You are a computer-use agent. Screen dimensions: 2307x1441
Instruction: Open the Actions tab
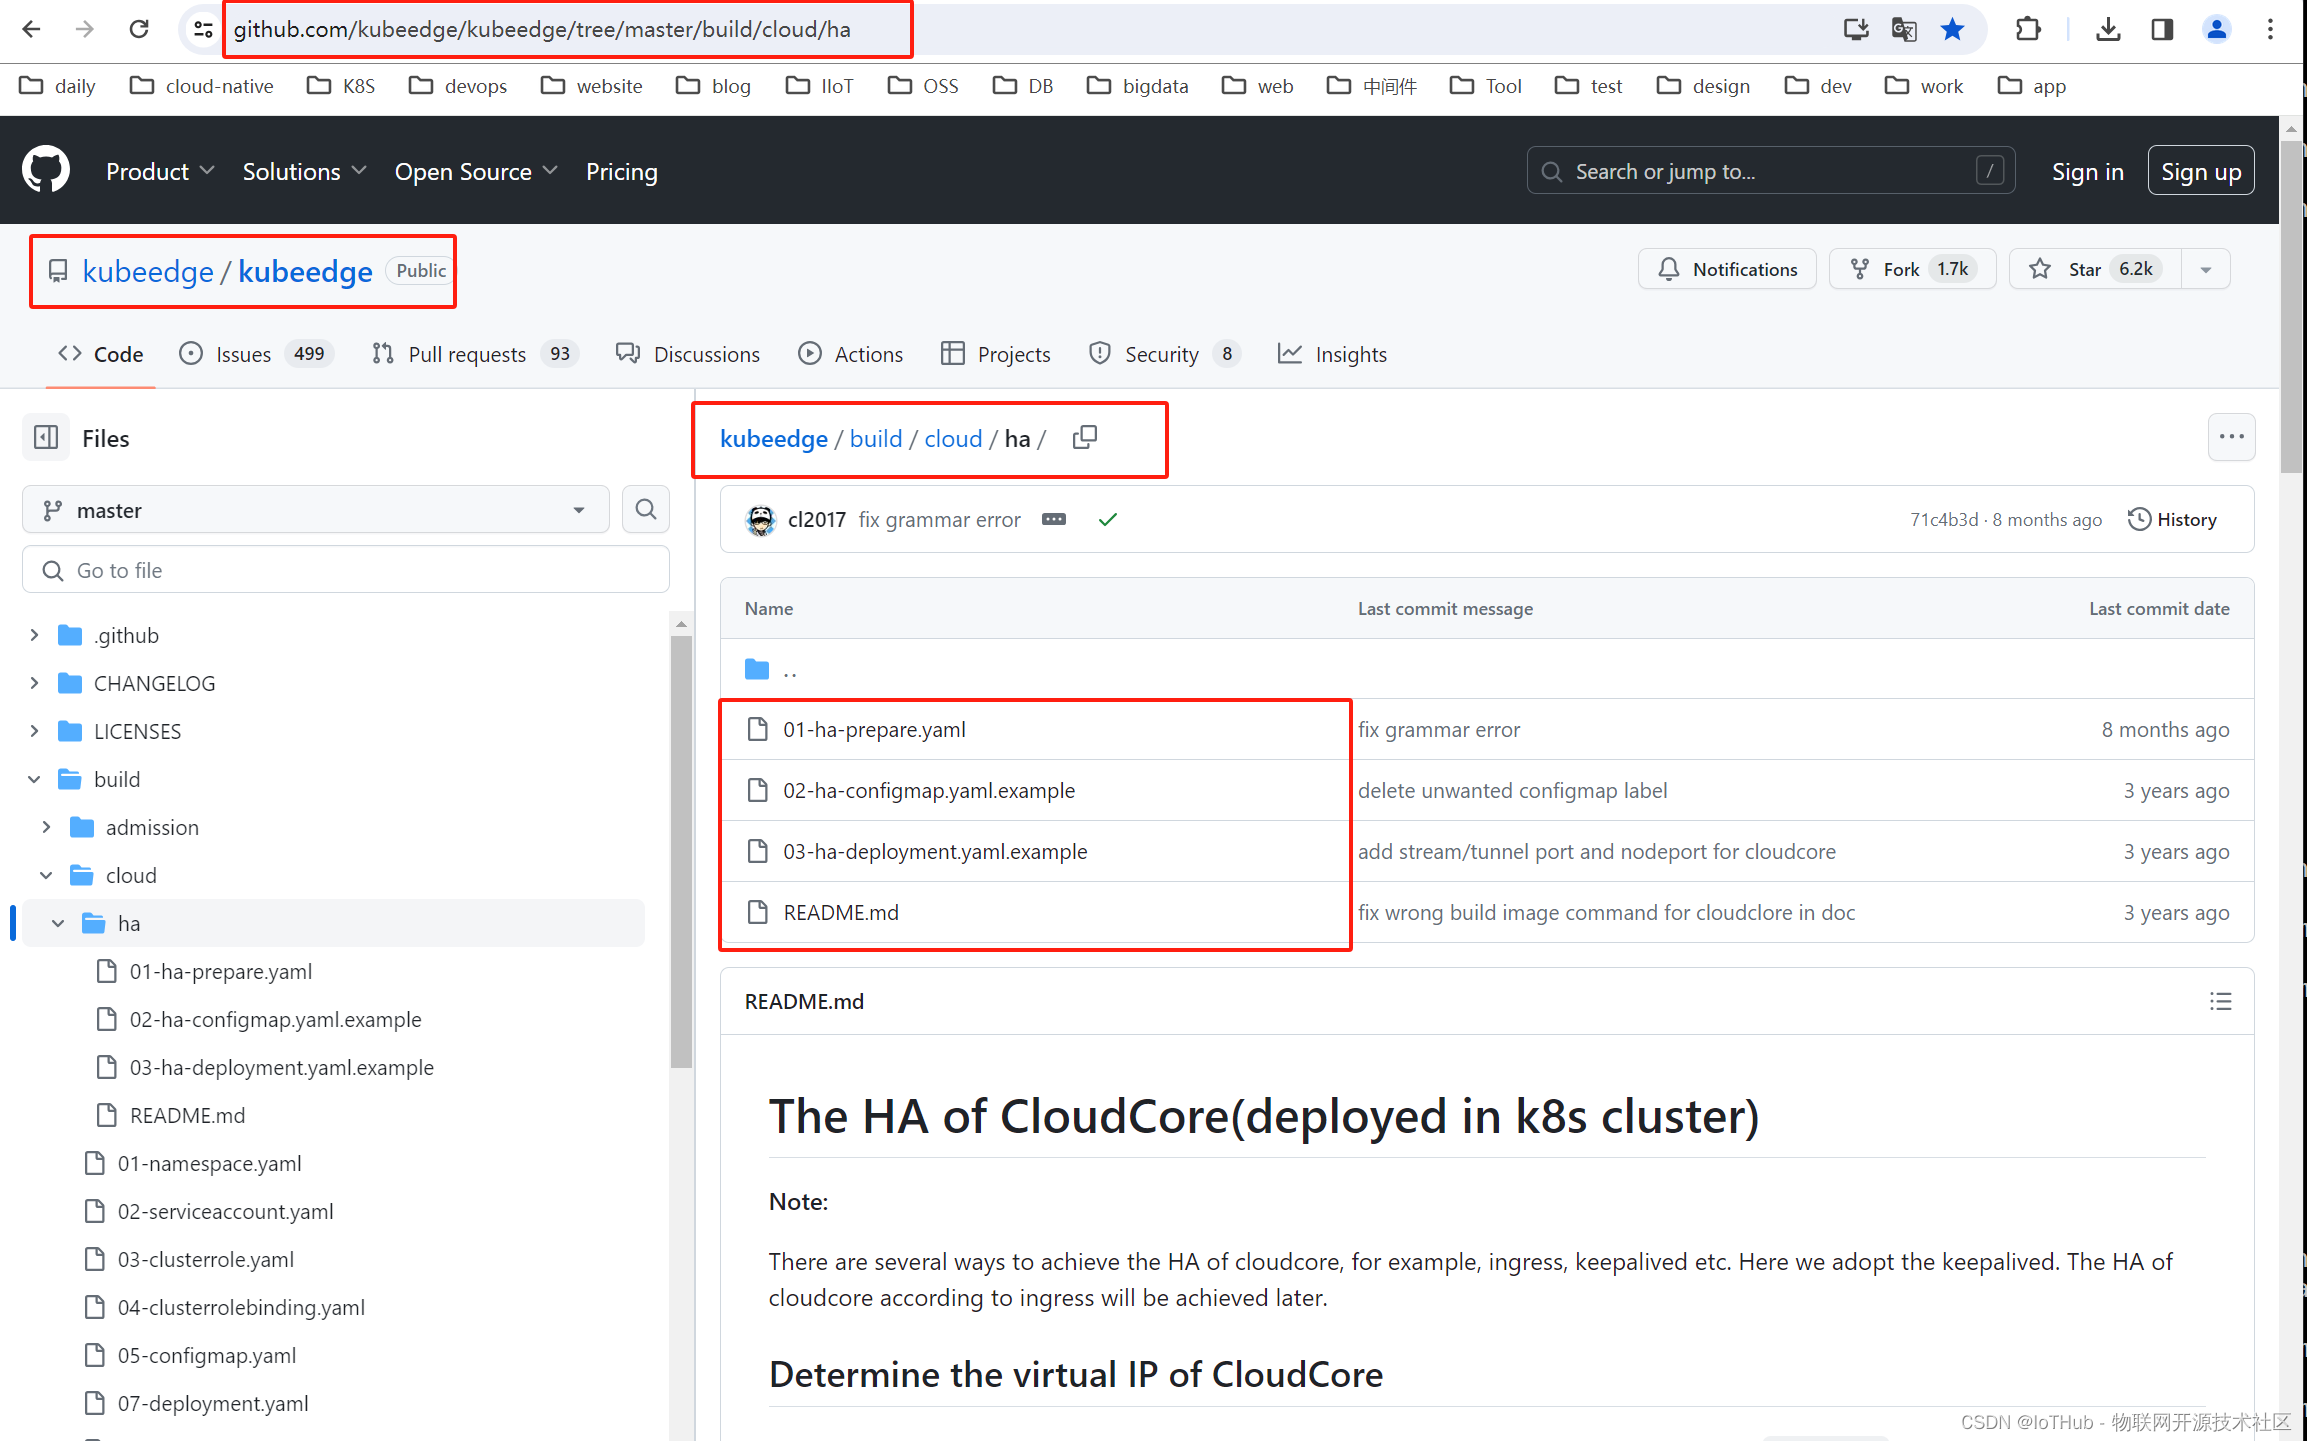pyautogui.click(x=850, y=354)
